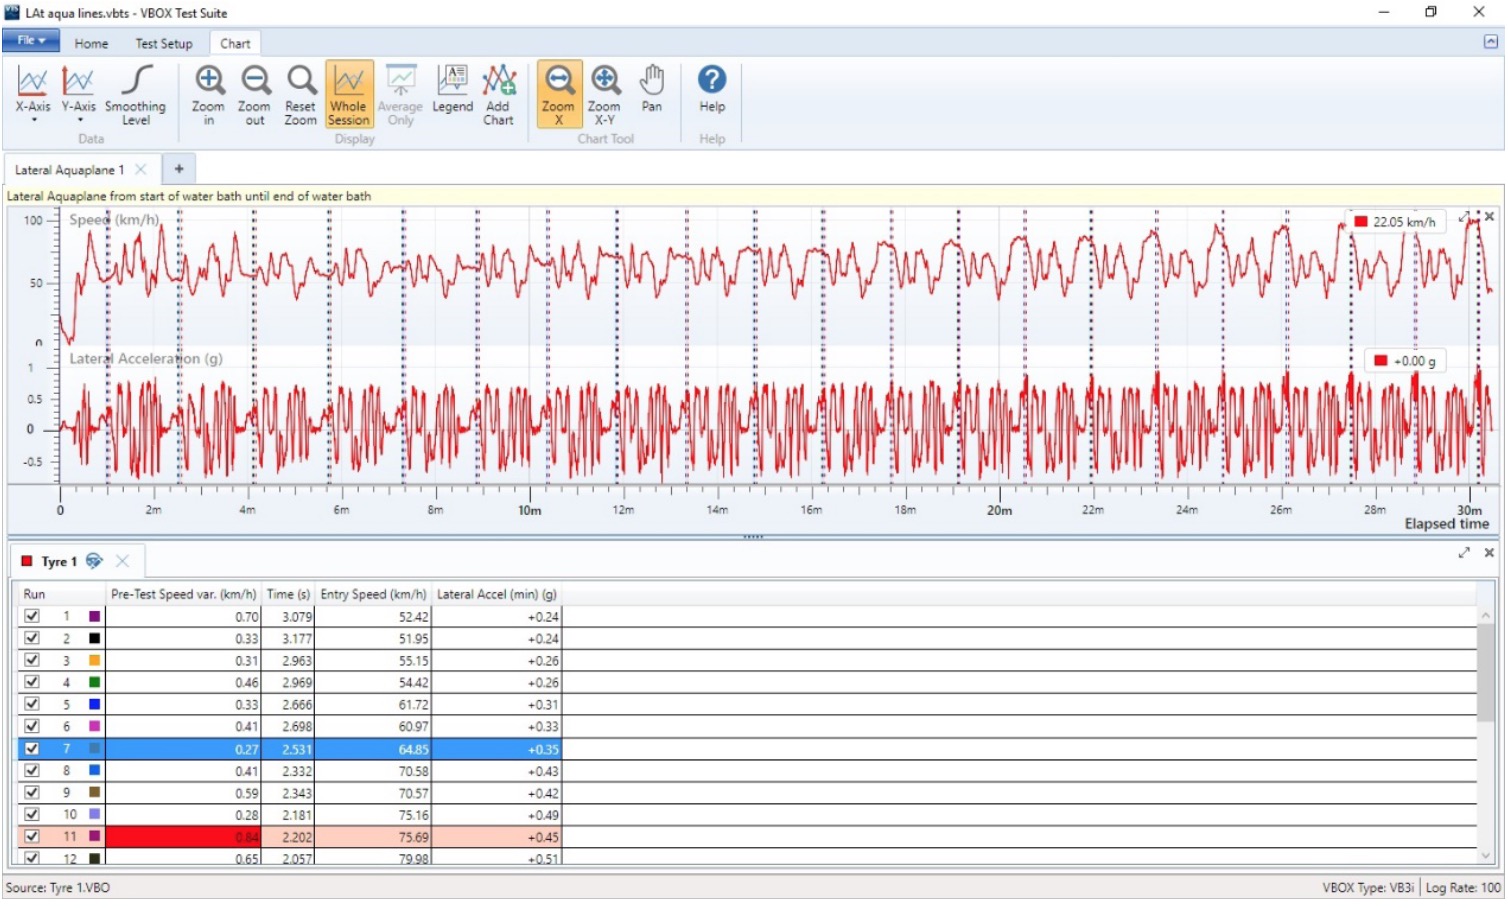Open the Y-Axis data options
Image resolution: width=1508 pixels, height=908 pixels.
coord(79,94)
